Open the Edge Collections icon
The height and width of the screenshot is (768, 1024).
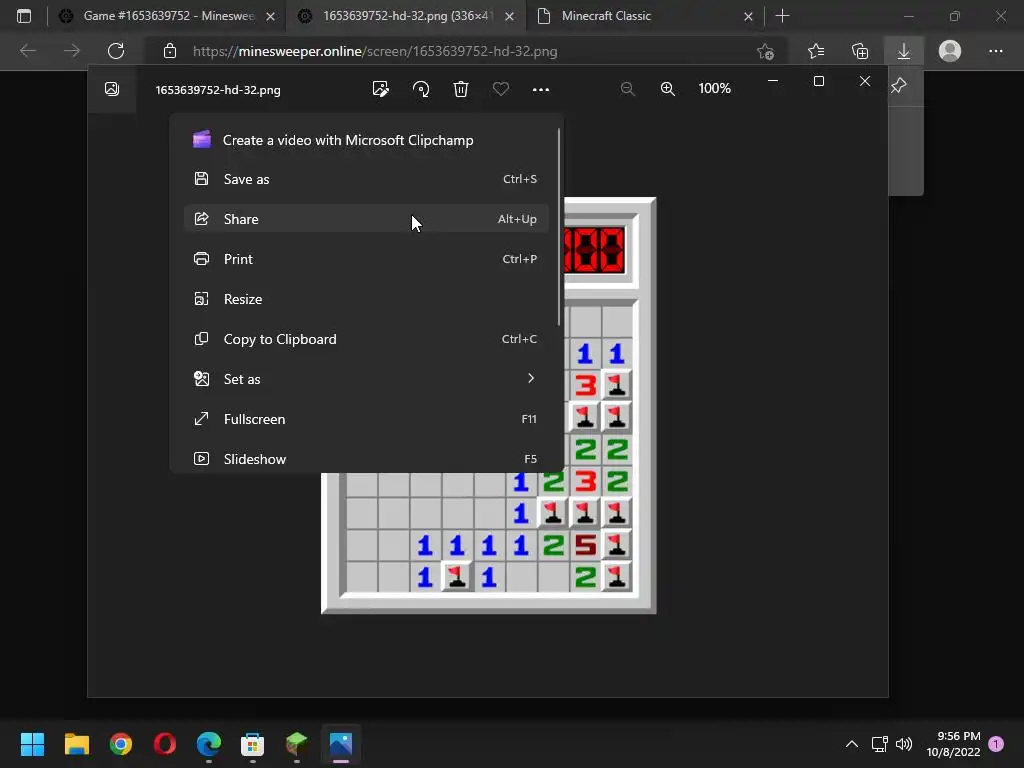860,51
